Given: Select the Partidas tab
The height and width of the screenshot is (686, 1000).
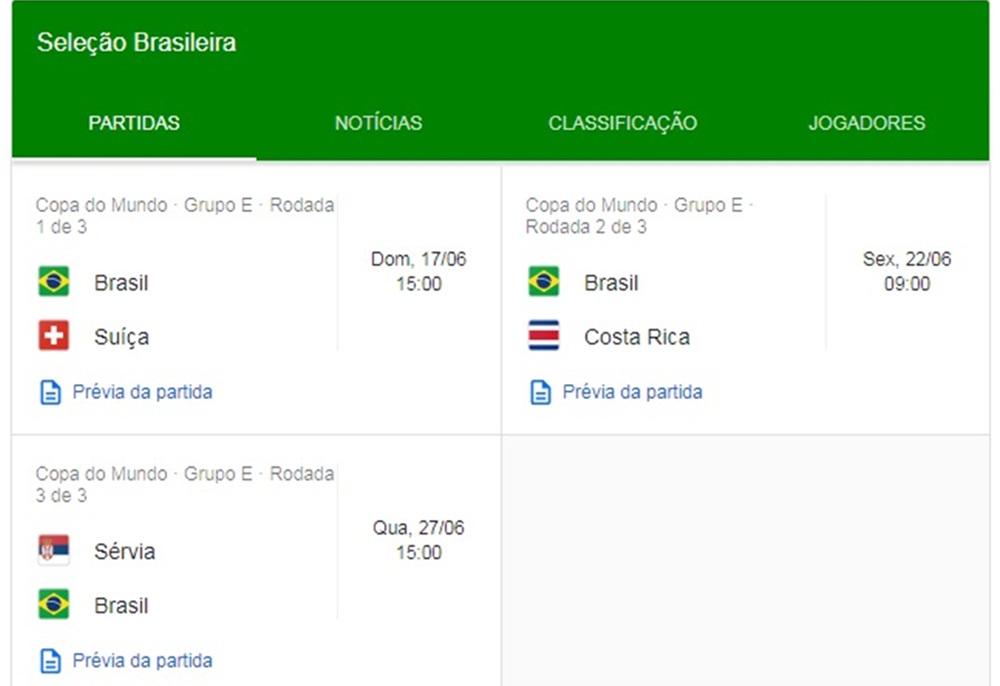Looking at the screenshot, I should point(134,124).
